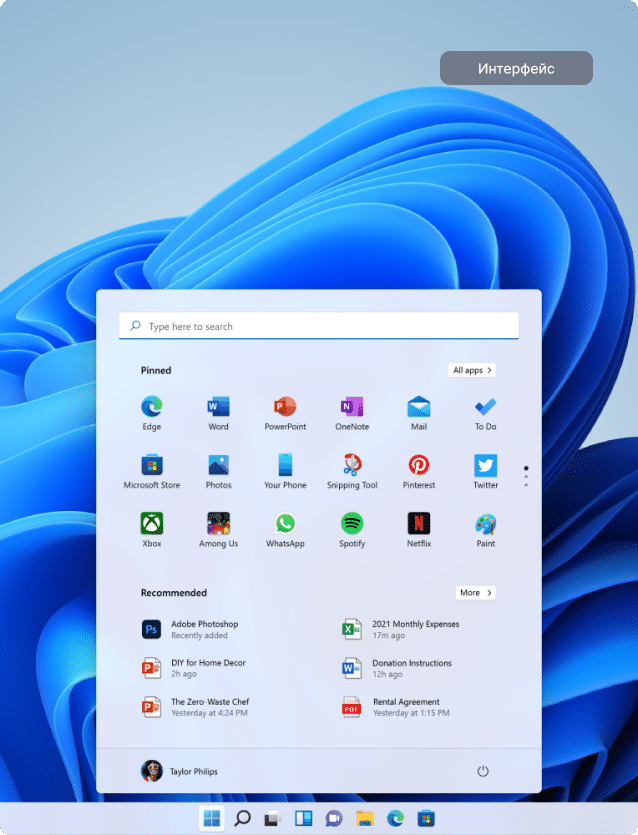This screenshot has height=835, width=638.
Task: Open Rental Agreement PDF
Action: coord(396,707)
